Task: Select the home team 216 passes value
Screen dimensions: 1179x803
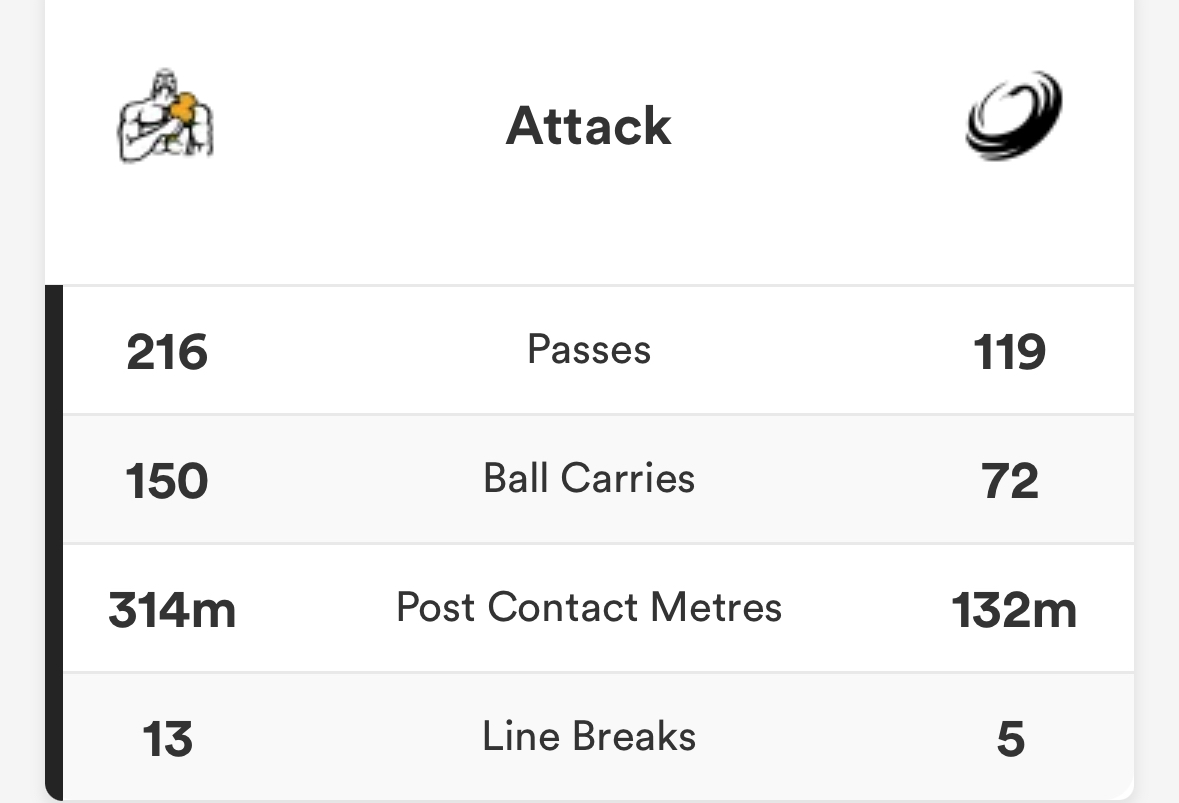Action: tap(167, 352)
